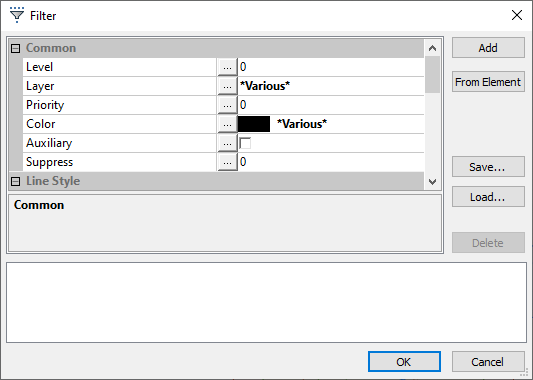Click the scroll down arrow of property list
The image size is (533, 380).
432,182
